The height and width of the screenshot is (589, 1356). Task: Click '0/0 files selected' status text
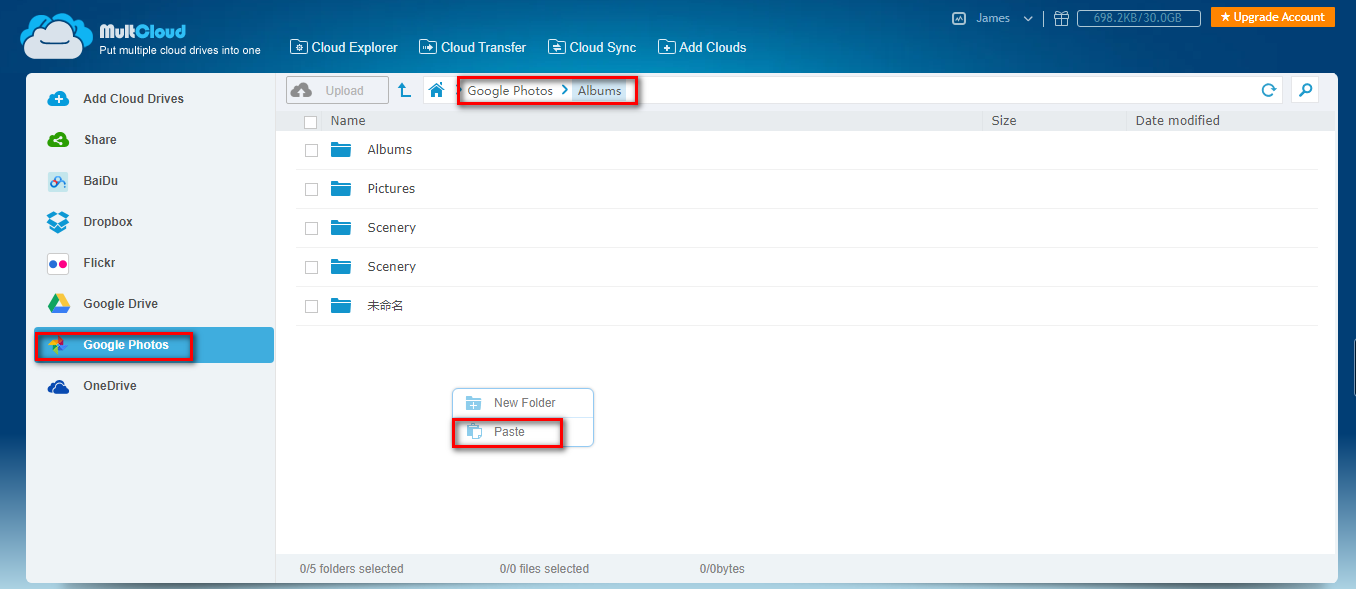(544, 569)
